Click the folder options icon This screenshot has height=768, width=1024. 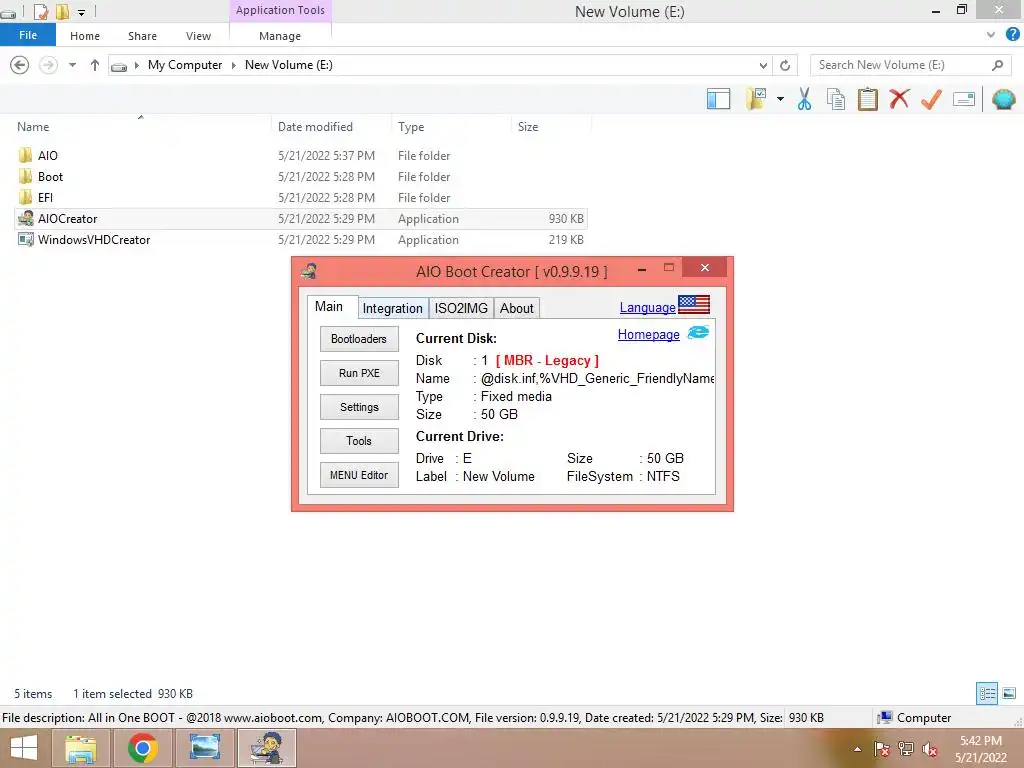tap(756, 99)
